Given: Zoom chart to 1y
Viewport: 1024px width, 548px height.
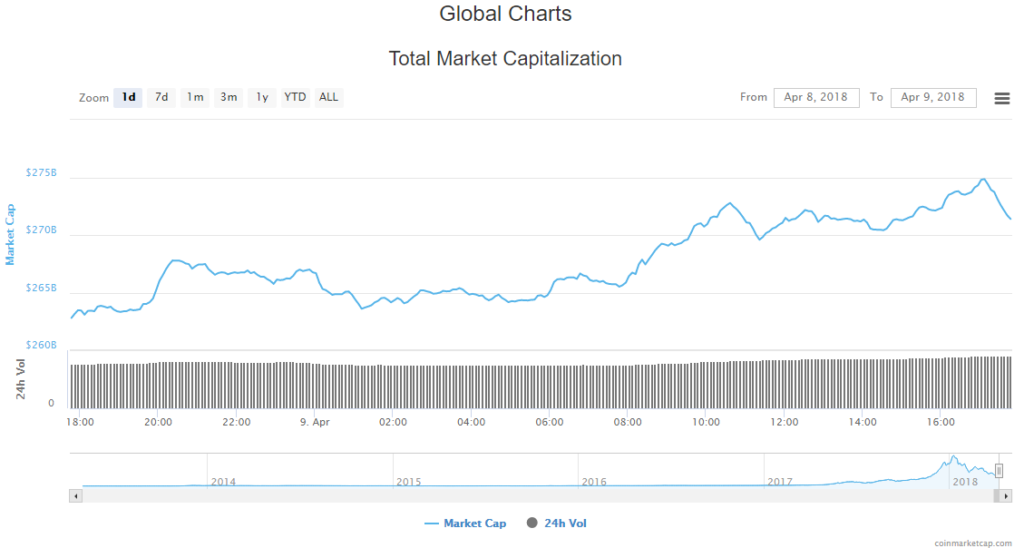Looking at the screenshot, I should (262, 97).
